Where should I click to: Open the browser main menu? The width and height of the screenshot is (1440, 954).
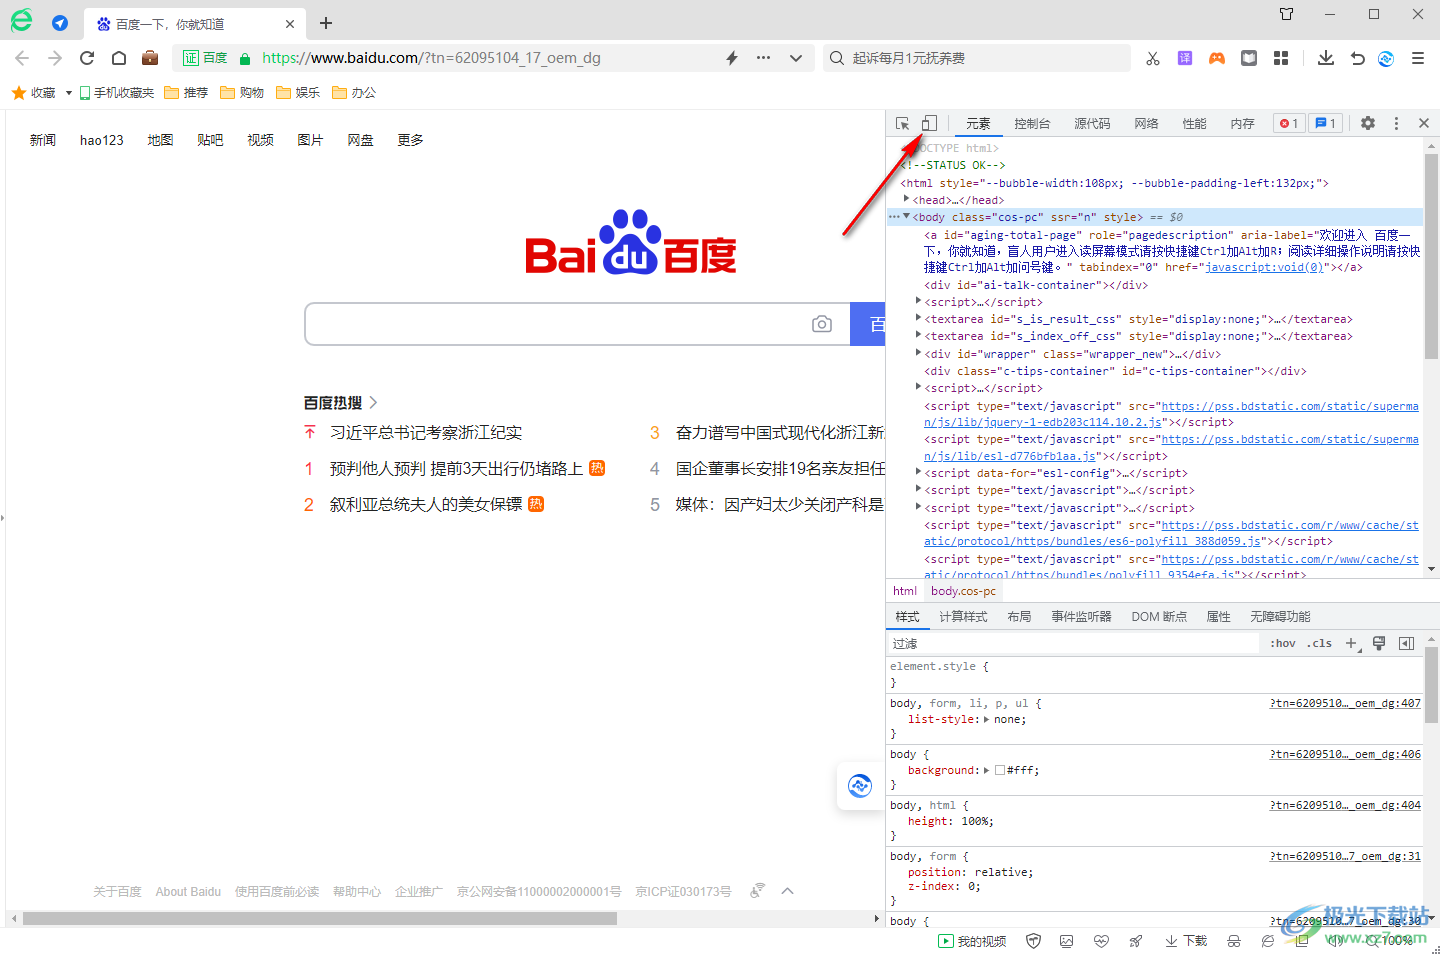click(x=1418, y=58)
